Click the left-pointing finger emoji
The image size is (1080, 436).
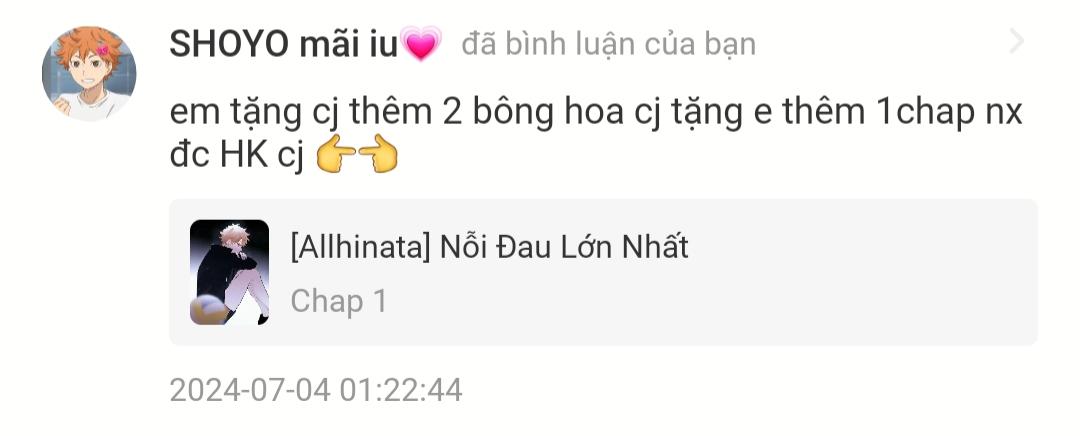click(378, 154)
